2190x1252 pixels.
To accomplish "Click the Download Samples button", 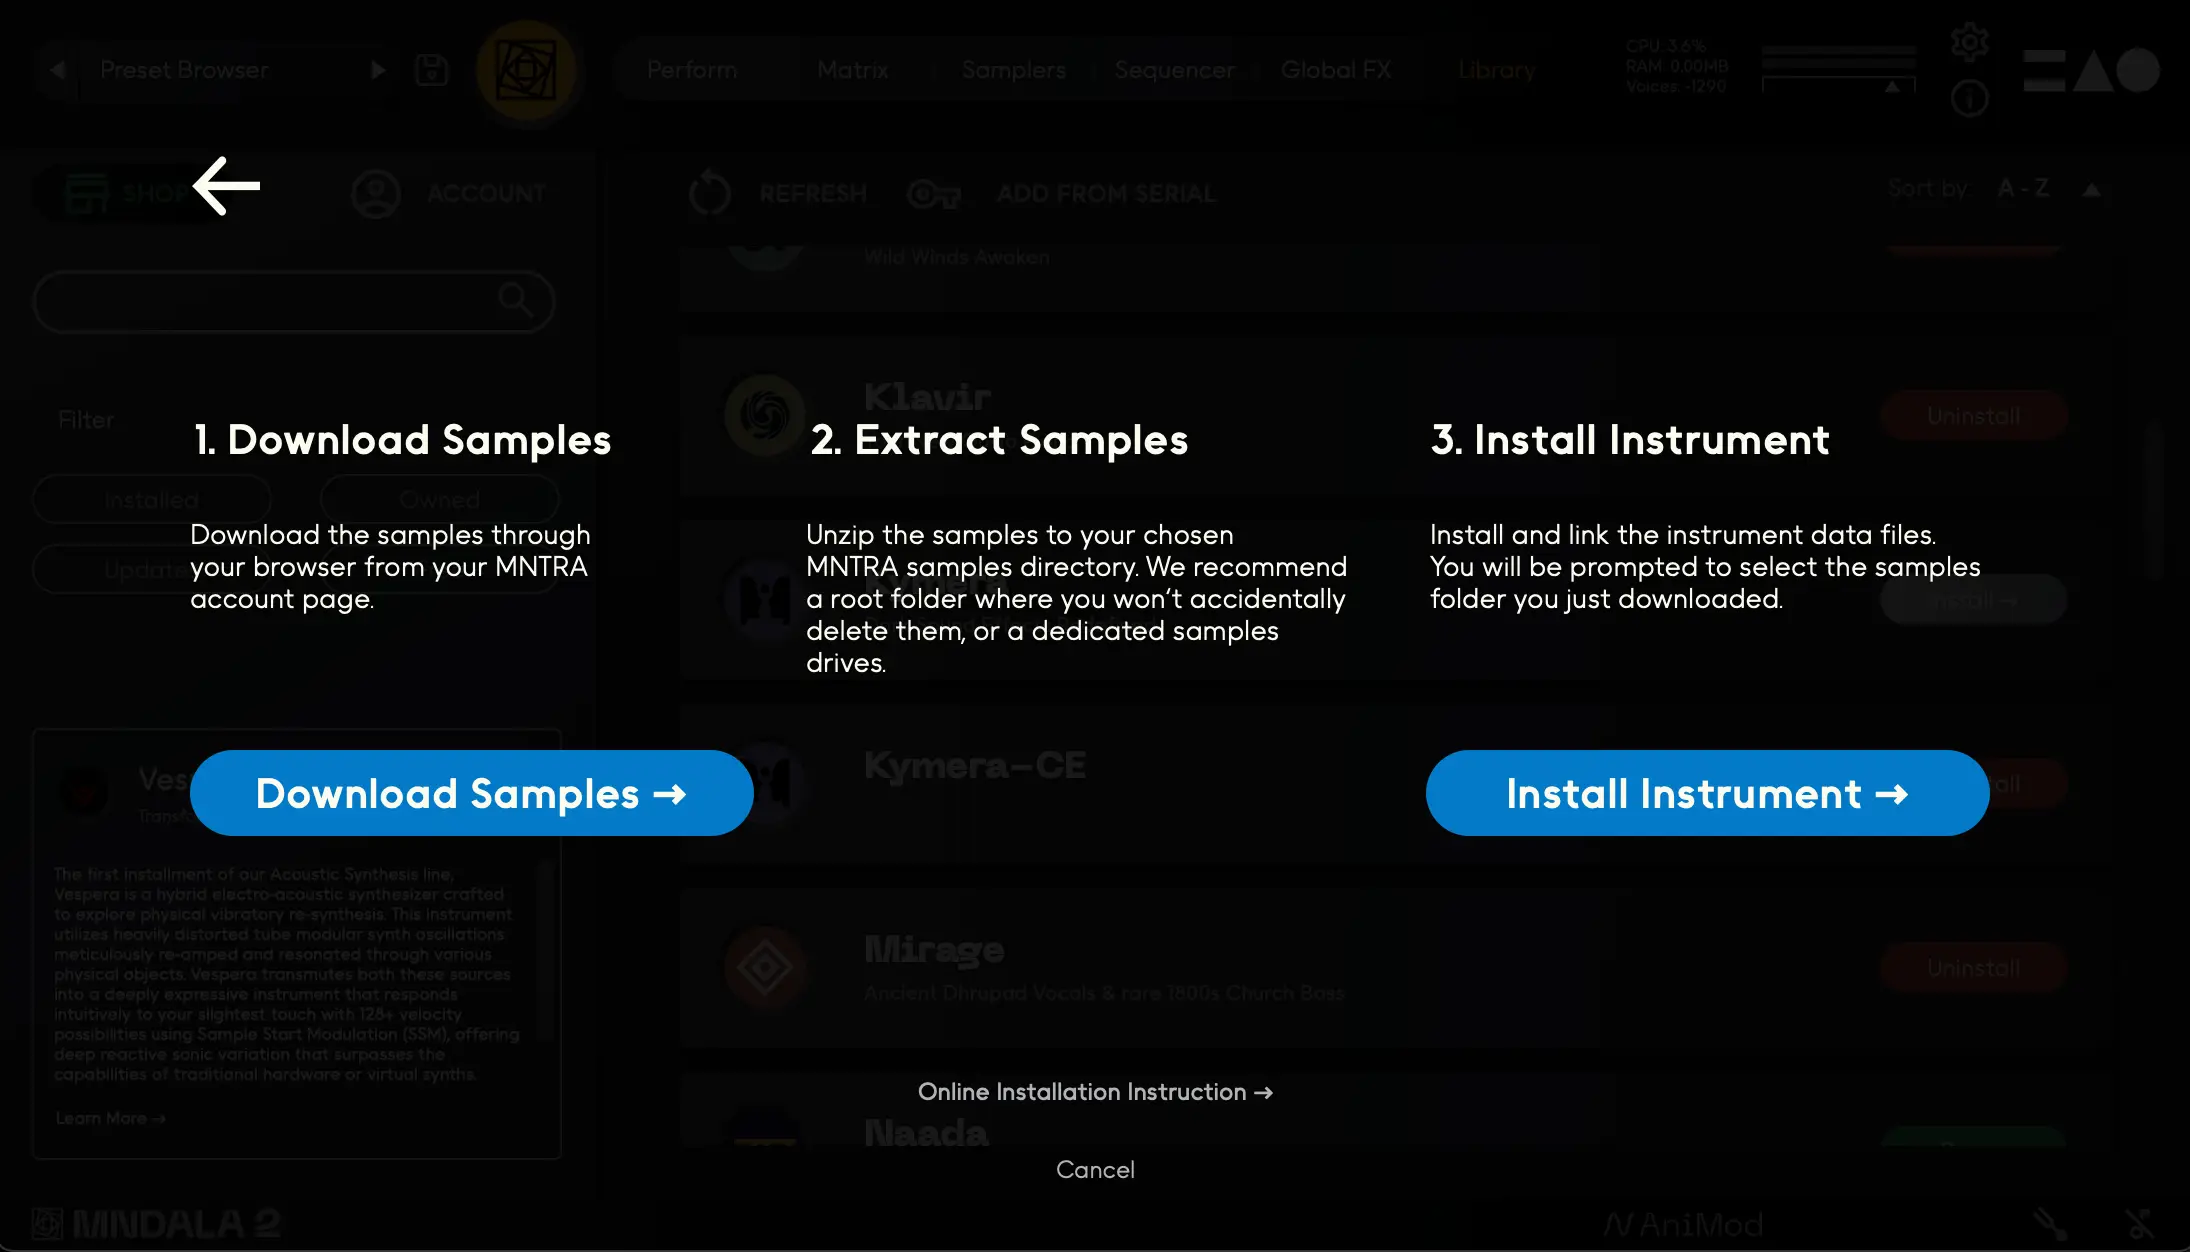I will [x=471, y=793].
